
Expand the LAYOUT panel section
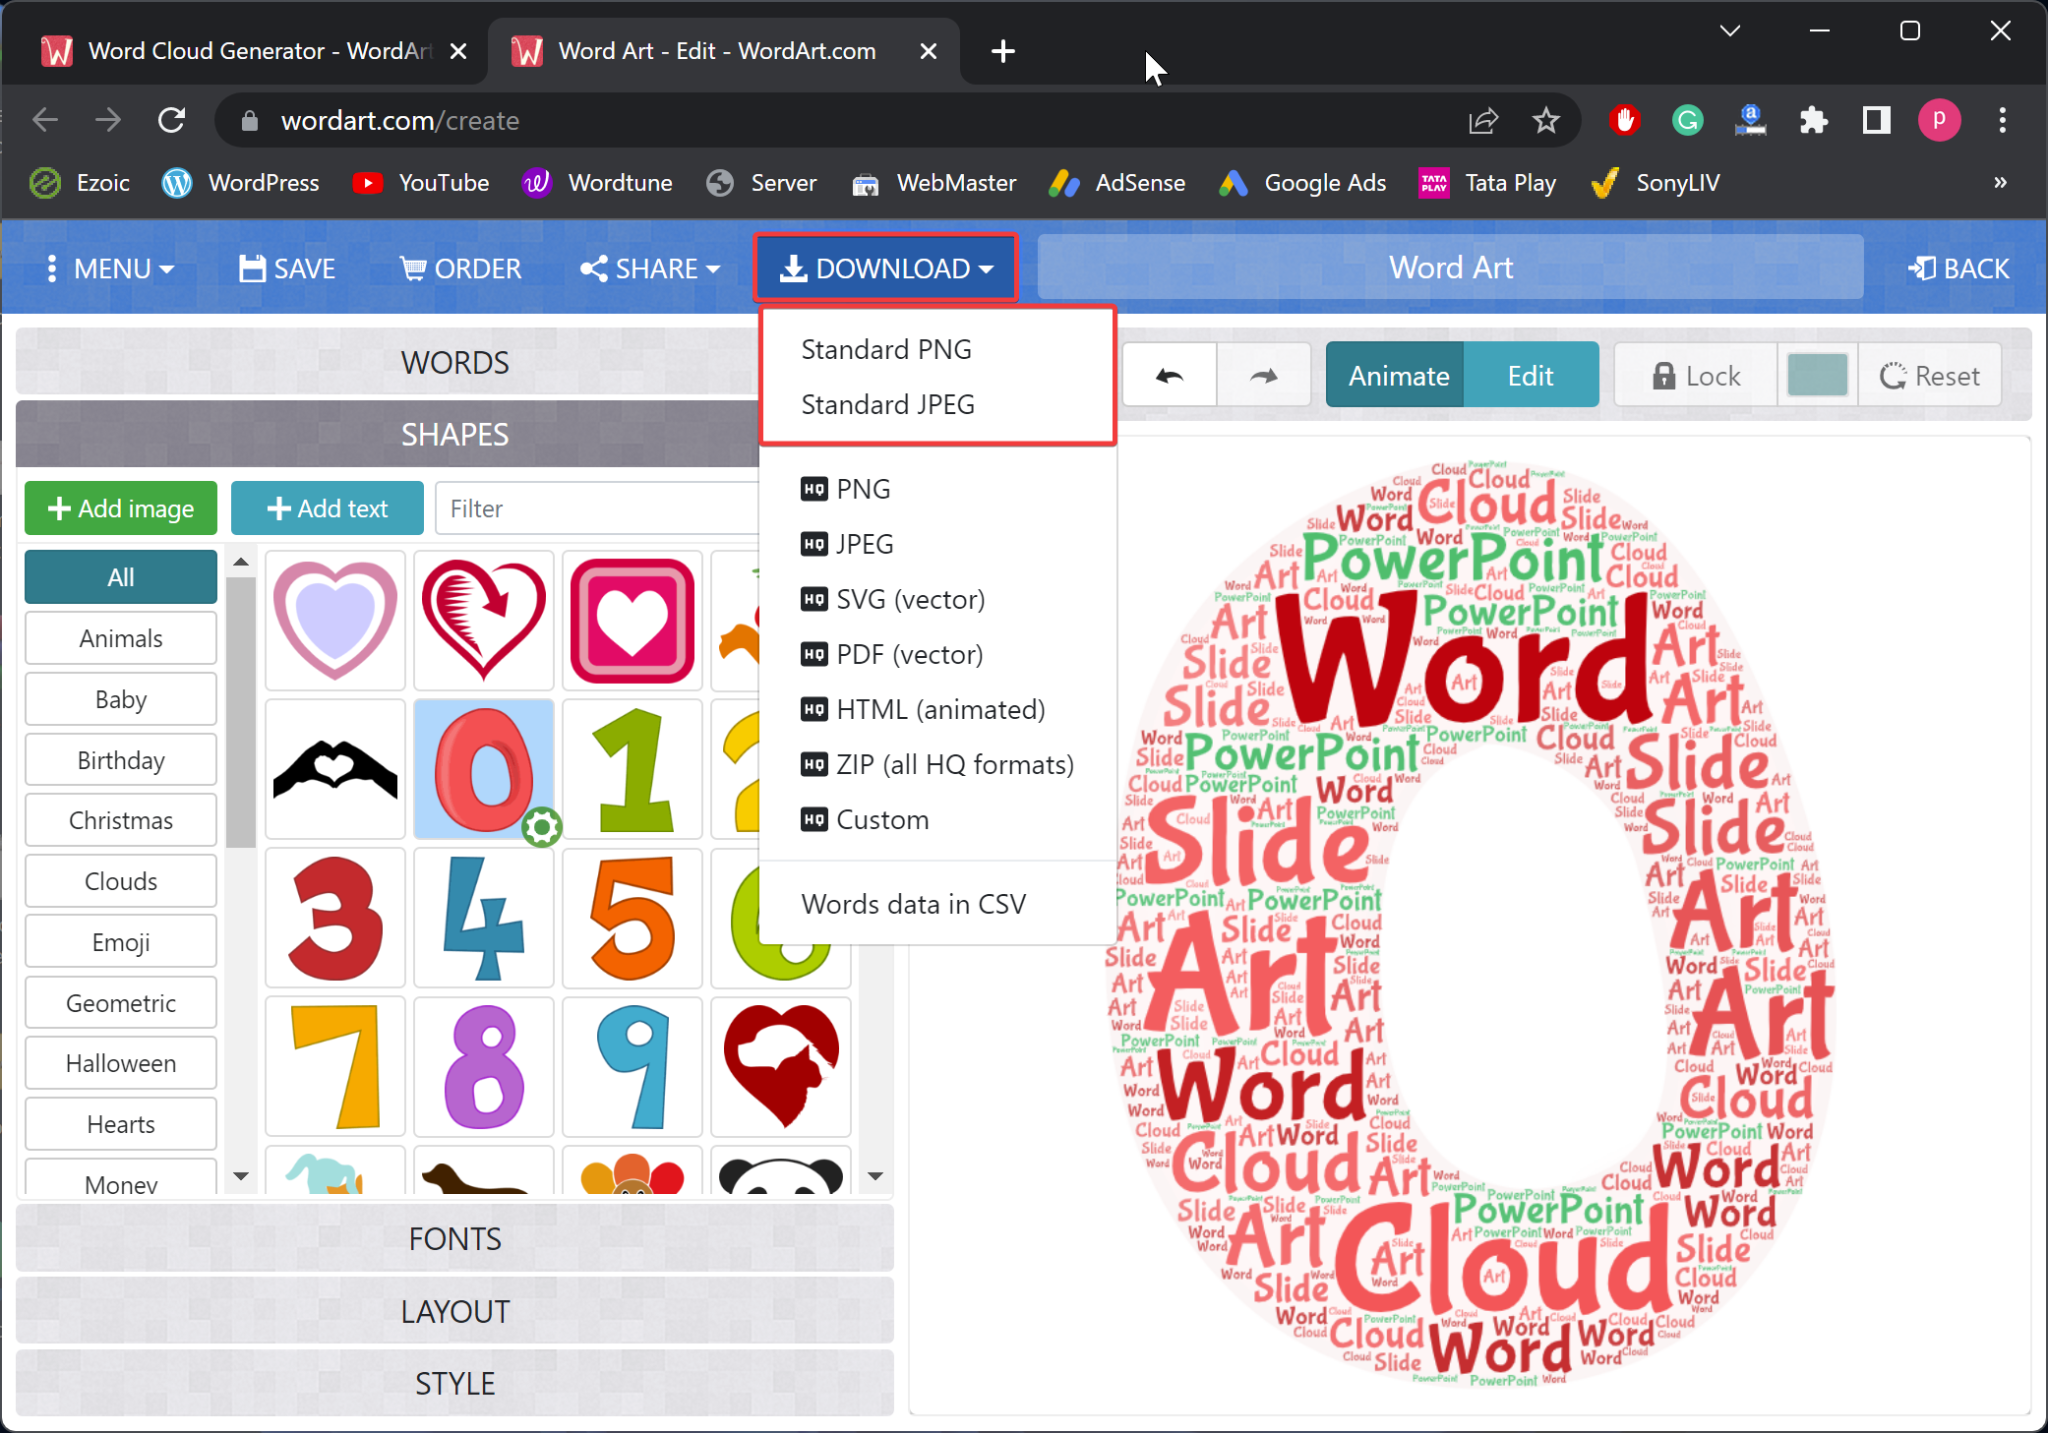[x=456, y=1310]
